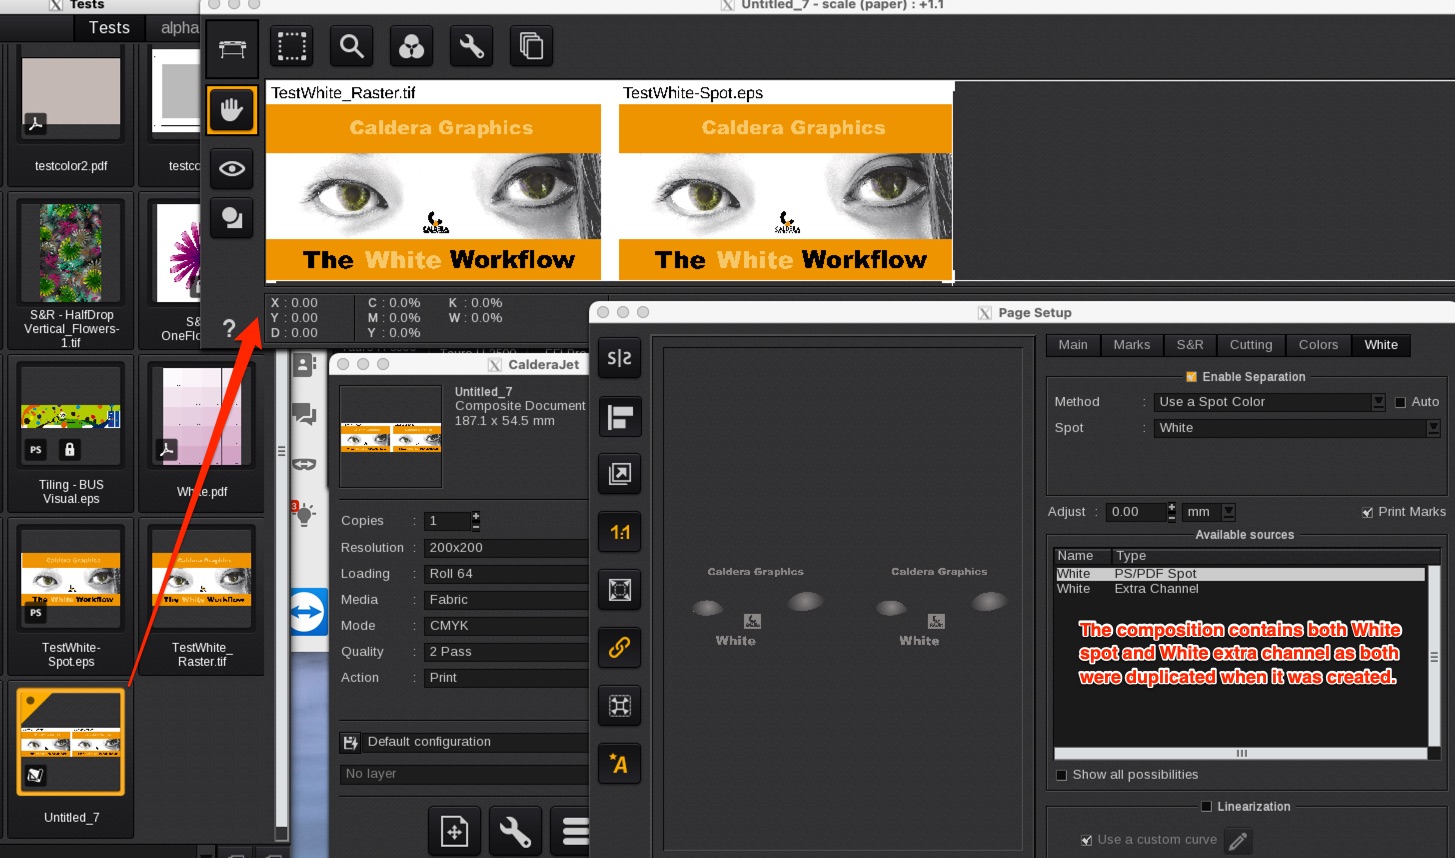Disable the Enable Separation checkbox
The width and height of the screenshot is (1455, 858).
click(x=1191, y=377)
